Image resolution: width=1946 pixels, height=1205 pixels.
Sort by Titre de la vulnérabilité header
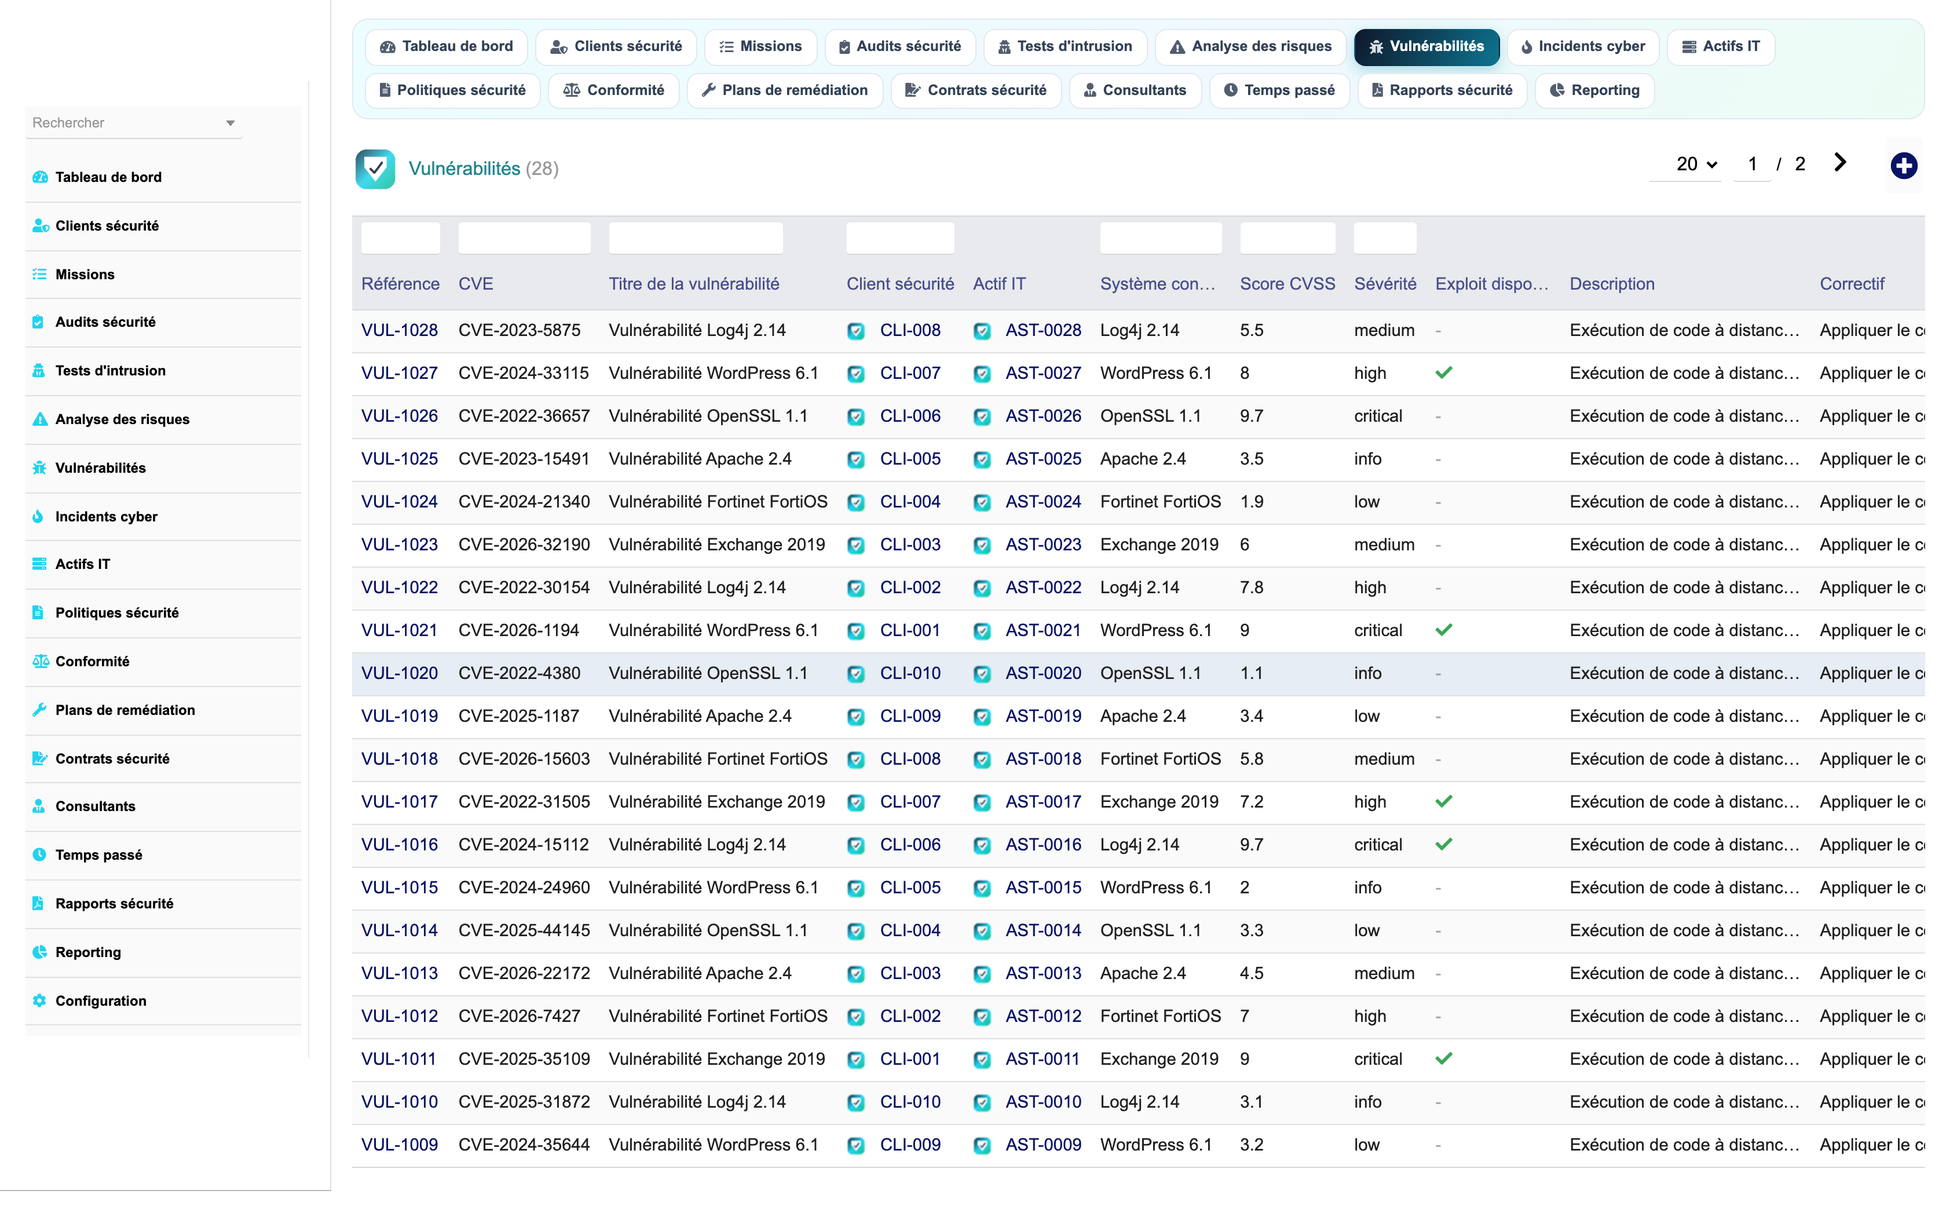pyautogui.click(x=694, y=284)
